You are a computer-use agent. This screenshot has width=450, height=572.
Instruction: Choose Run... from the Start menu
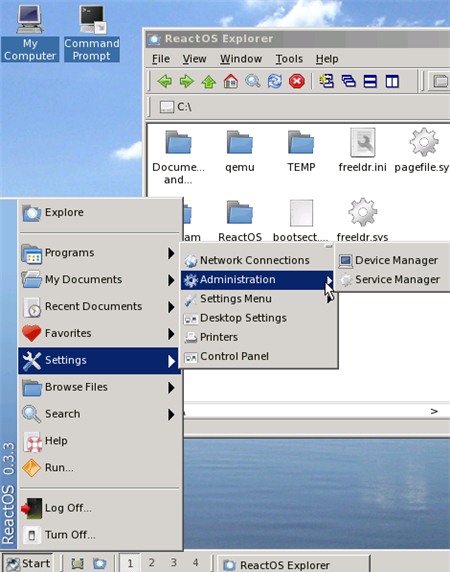pyautogui.click(x=100, y=468)
